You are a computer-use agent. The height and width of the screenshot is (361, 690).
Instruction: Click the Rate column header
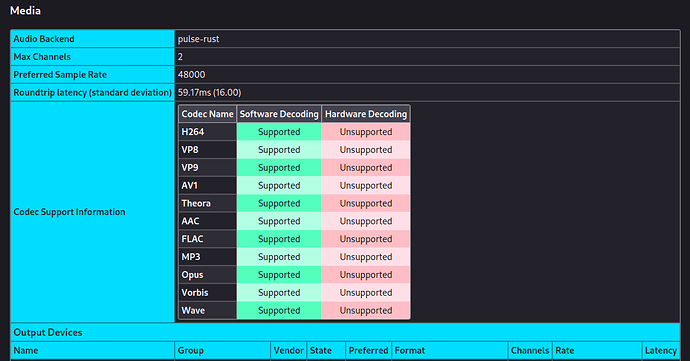597,350
